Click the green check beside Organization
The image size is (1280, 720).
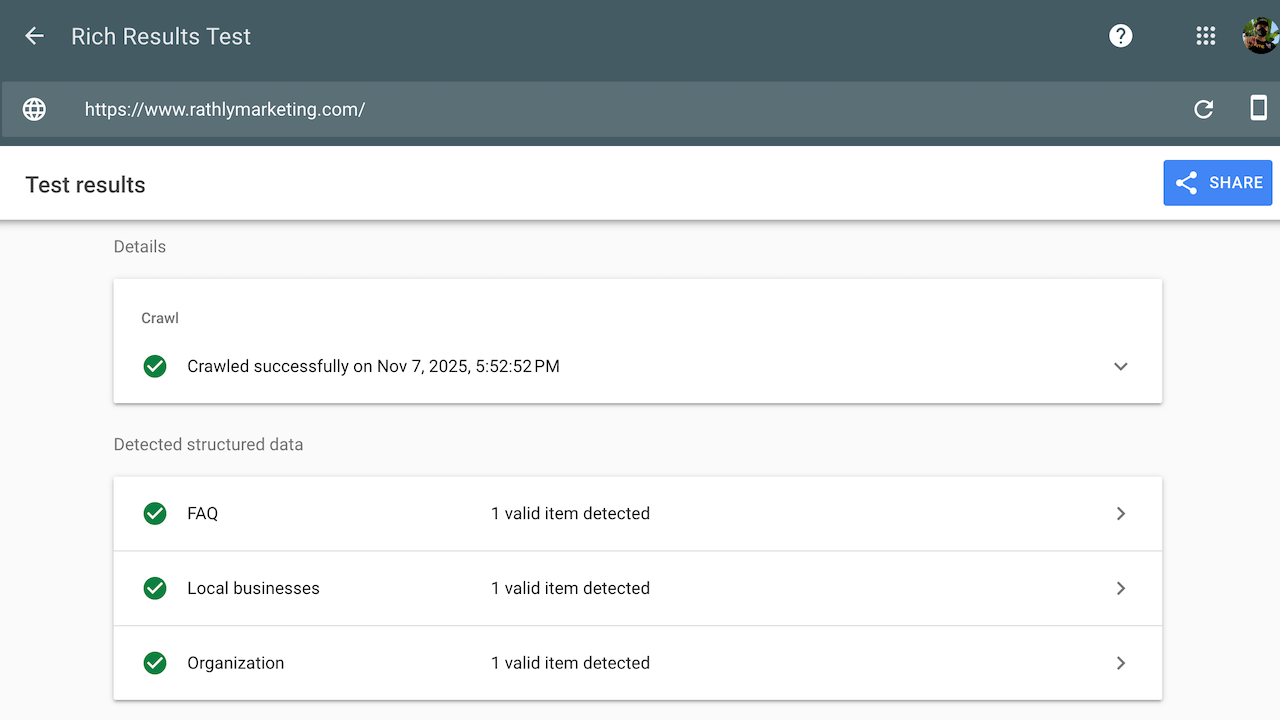click(x=154, y=663)
